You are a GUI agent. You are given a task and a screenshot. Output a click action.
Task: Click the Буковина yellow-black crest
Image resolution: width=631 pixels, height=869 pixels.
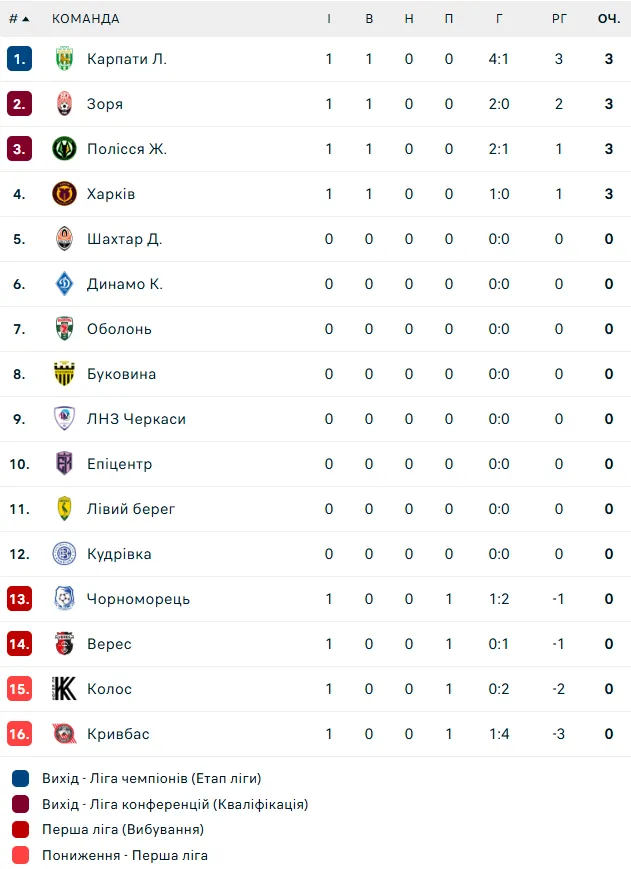point(64,374)
